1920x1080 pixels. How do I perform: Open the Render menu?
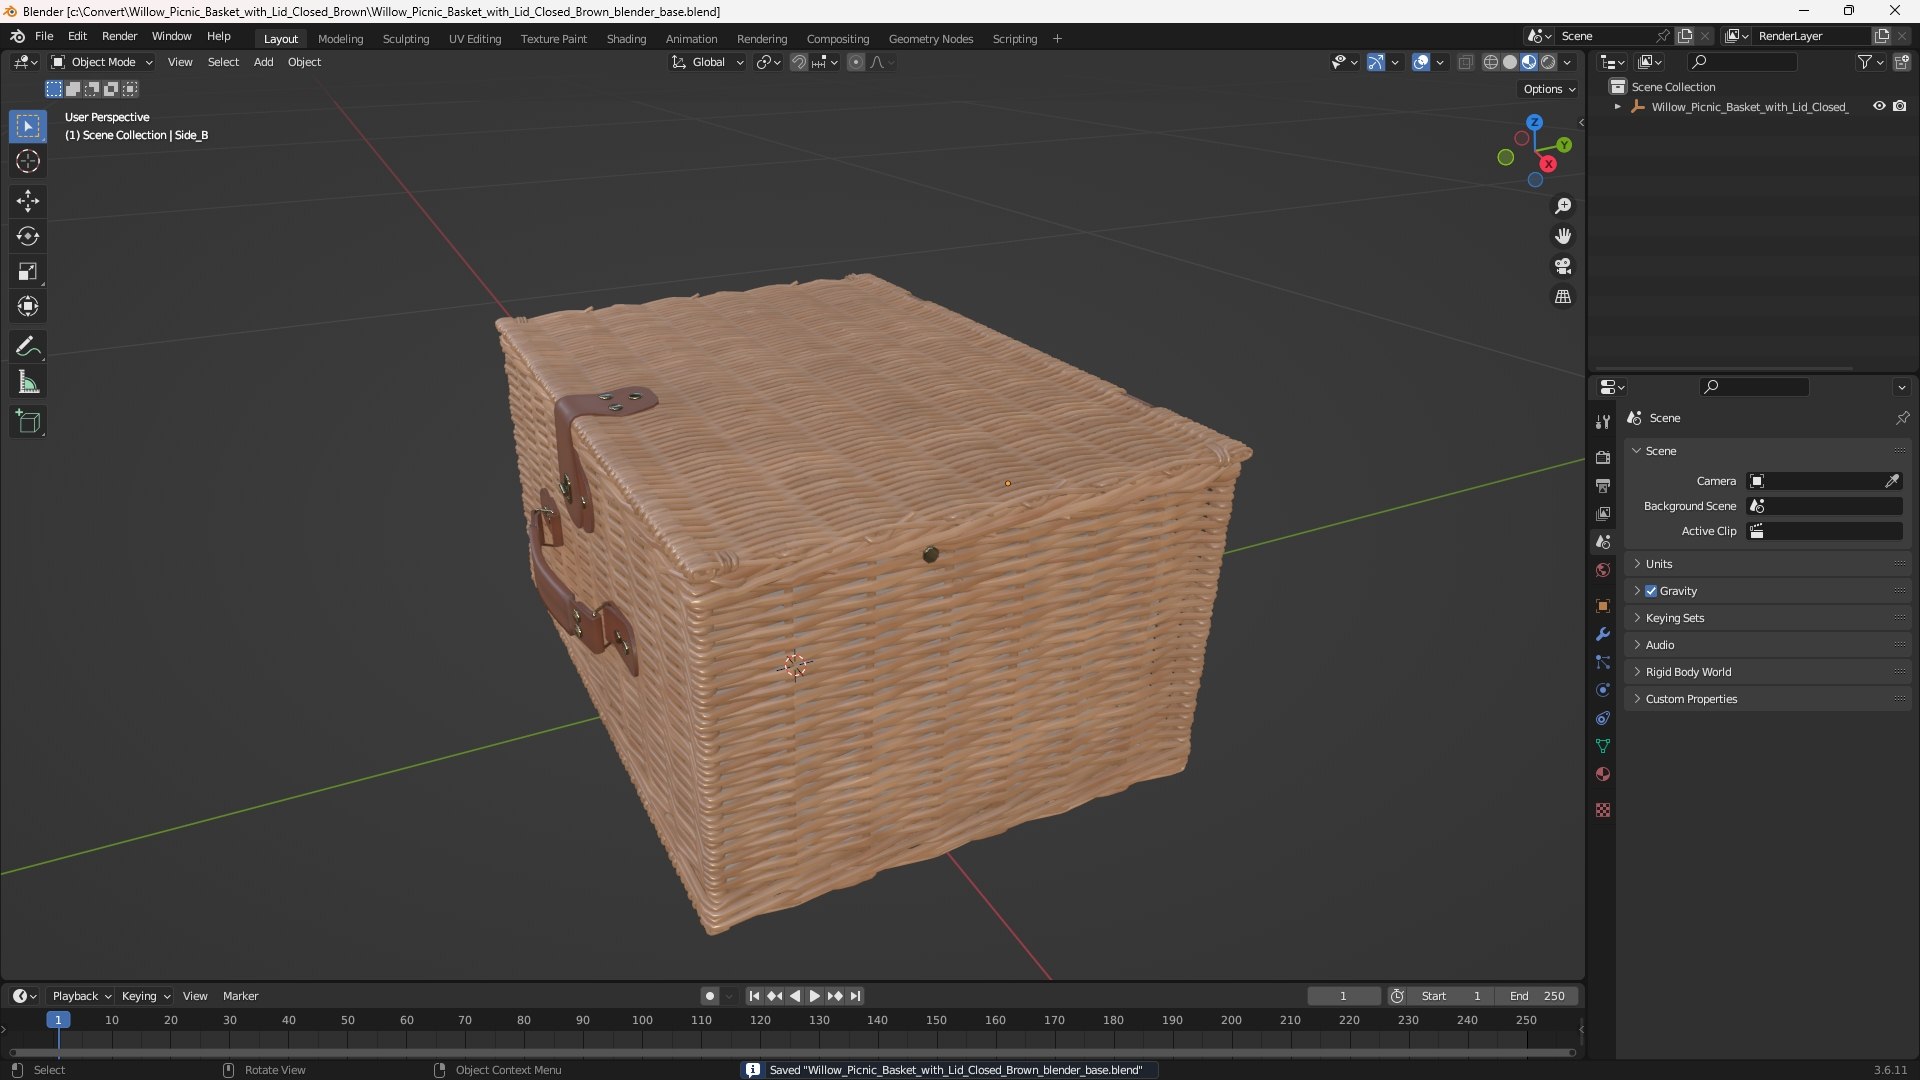click(x=119, y=36)
